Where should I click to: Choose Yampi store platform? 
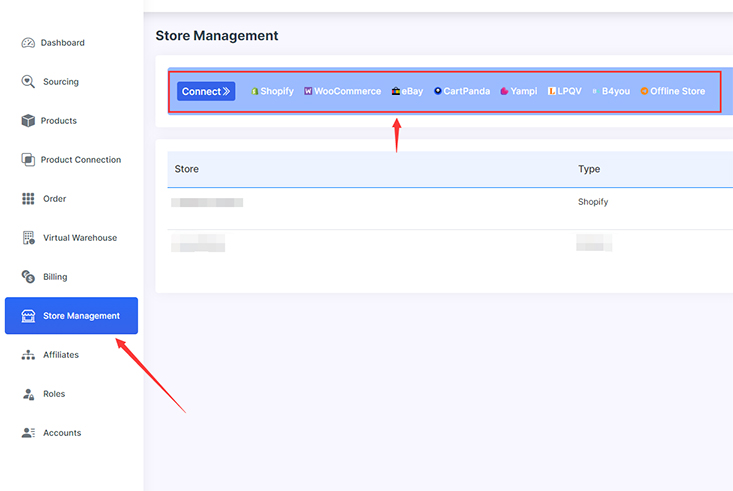point(519,91)
